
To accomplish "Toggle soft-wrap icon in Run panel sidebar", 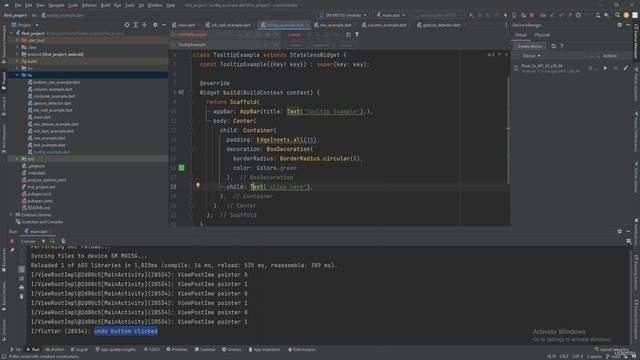I will pyautogui.click(x=22, y=269).
